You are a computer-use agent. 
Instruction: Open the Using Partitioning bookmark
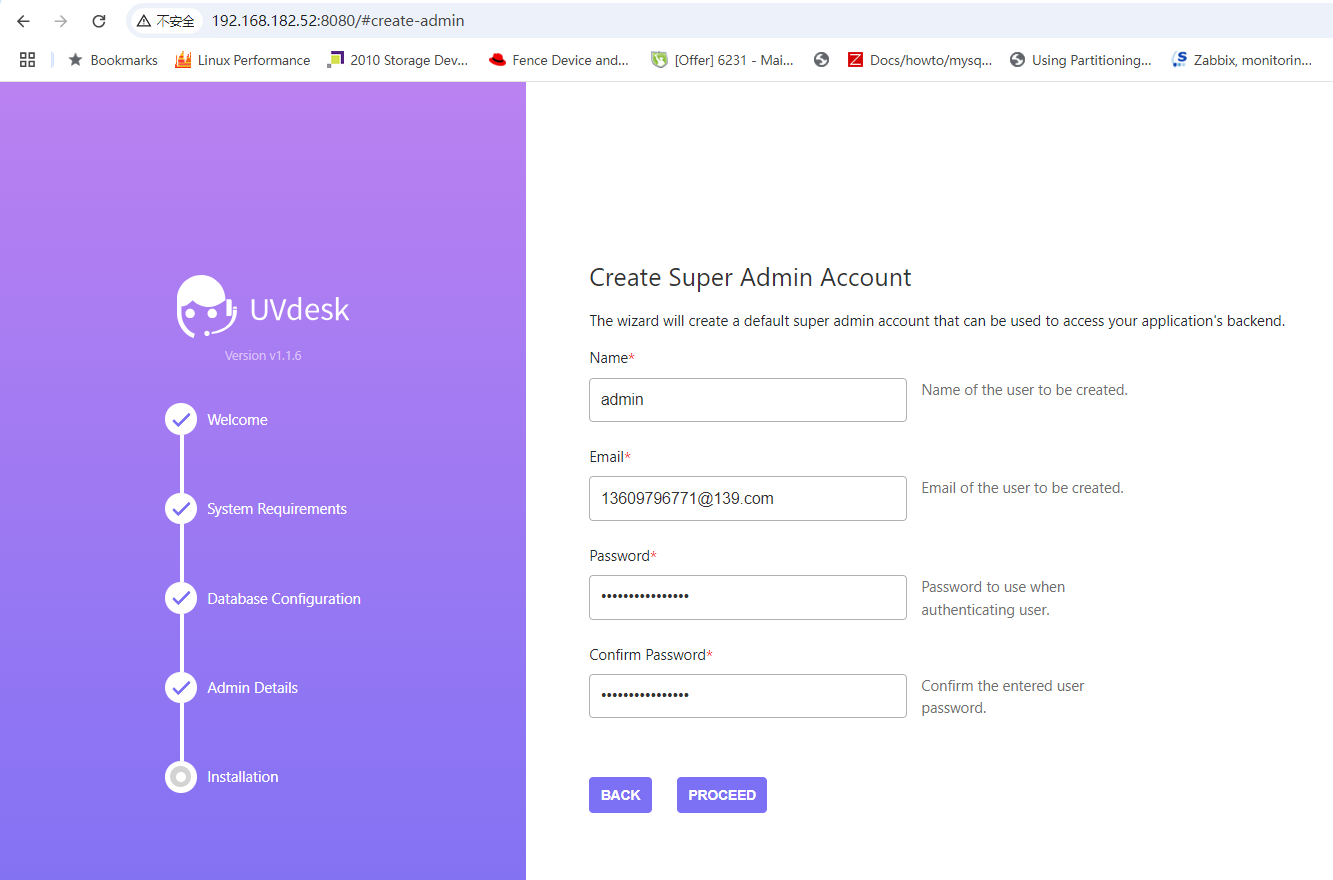tap(1080, 60)
